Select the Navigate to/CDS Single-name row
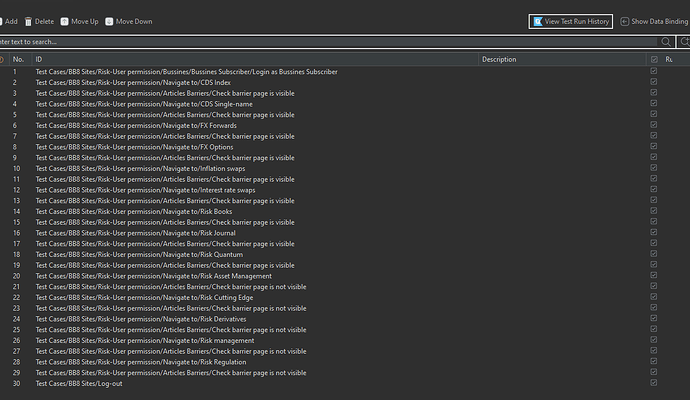 pos(144,104)
